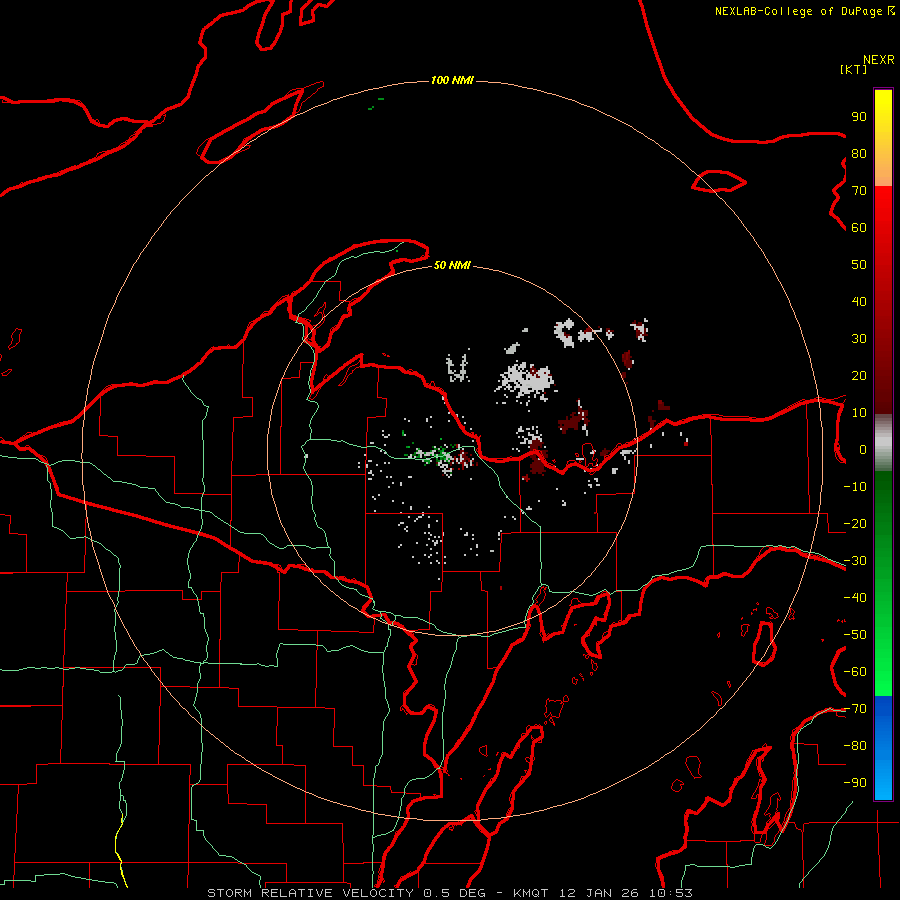Click the -60 value on the velocity scale

[x=855, y=672]
